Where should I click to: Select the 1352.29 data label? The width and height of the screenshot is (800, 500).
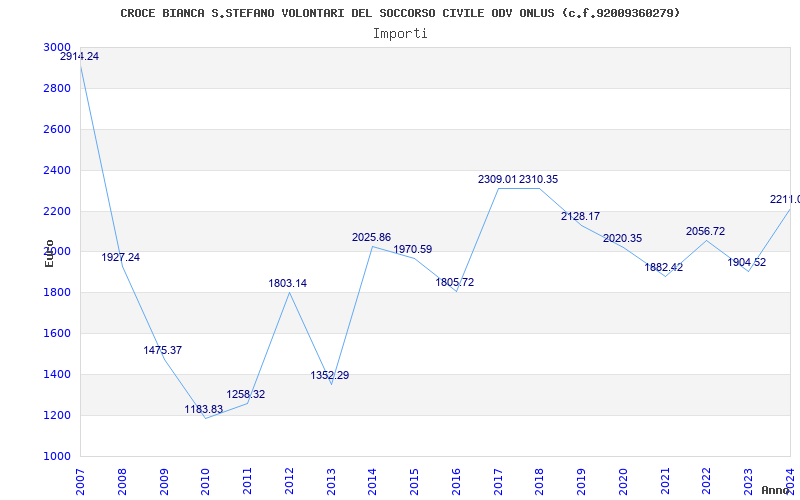[x=330, y=376]
